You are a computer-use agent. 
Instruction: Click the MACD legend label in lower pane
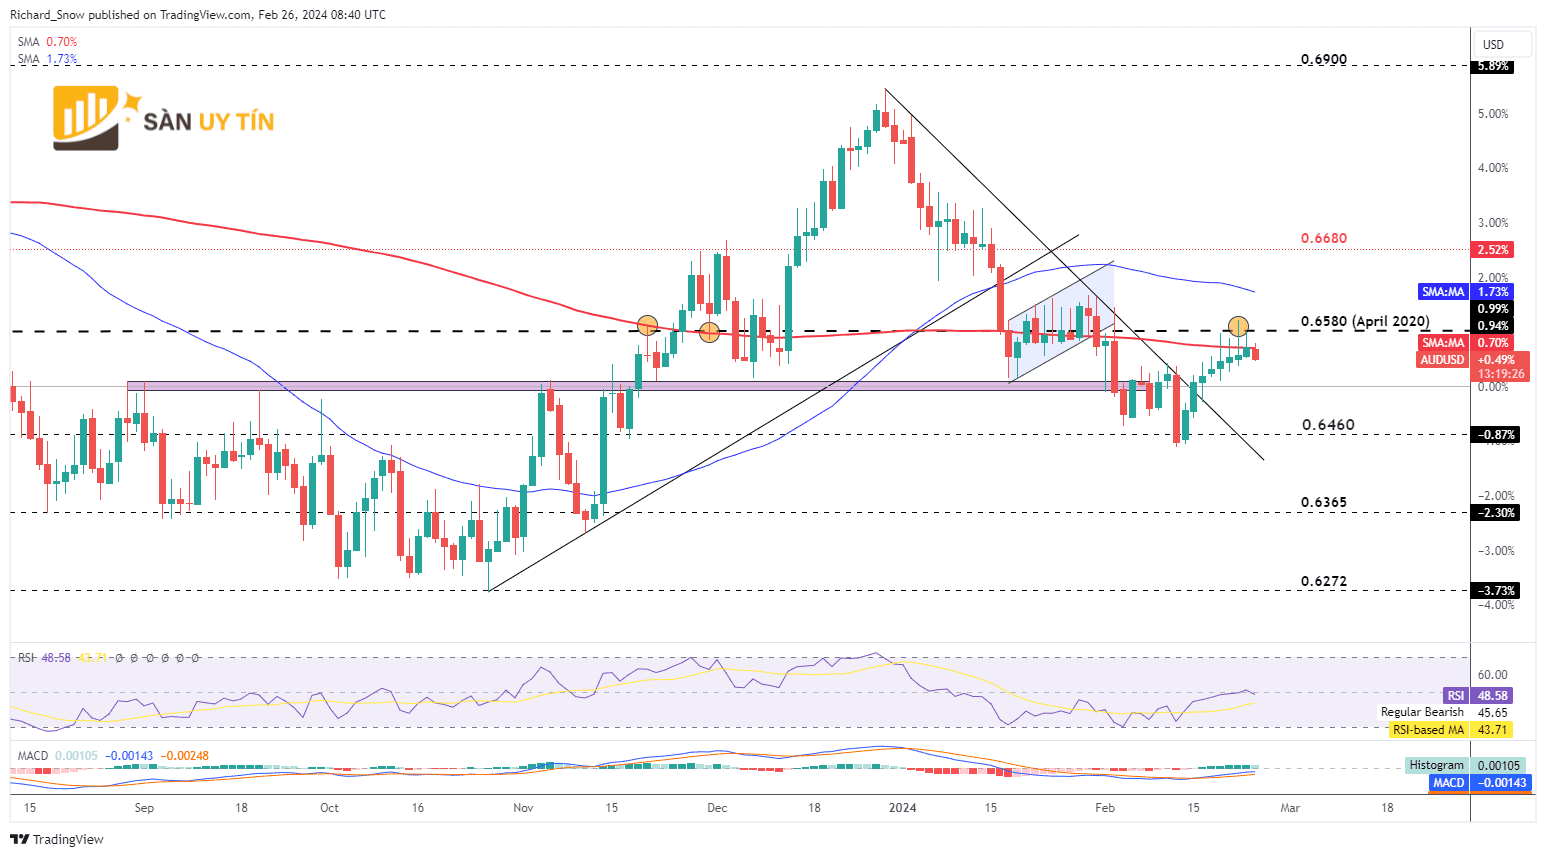(x=32, y=755)
